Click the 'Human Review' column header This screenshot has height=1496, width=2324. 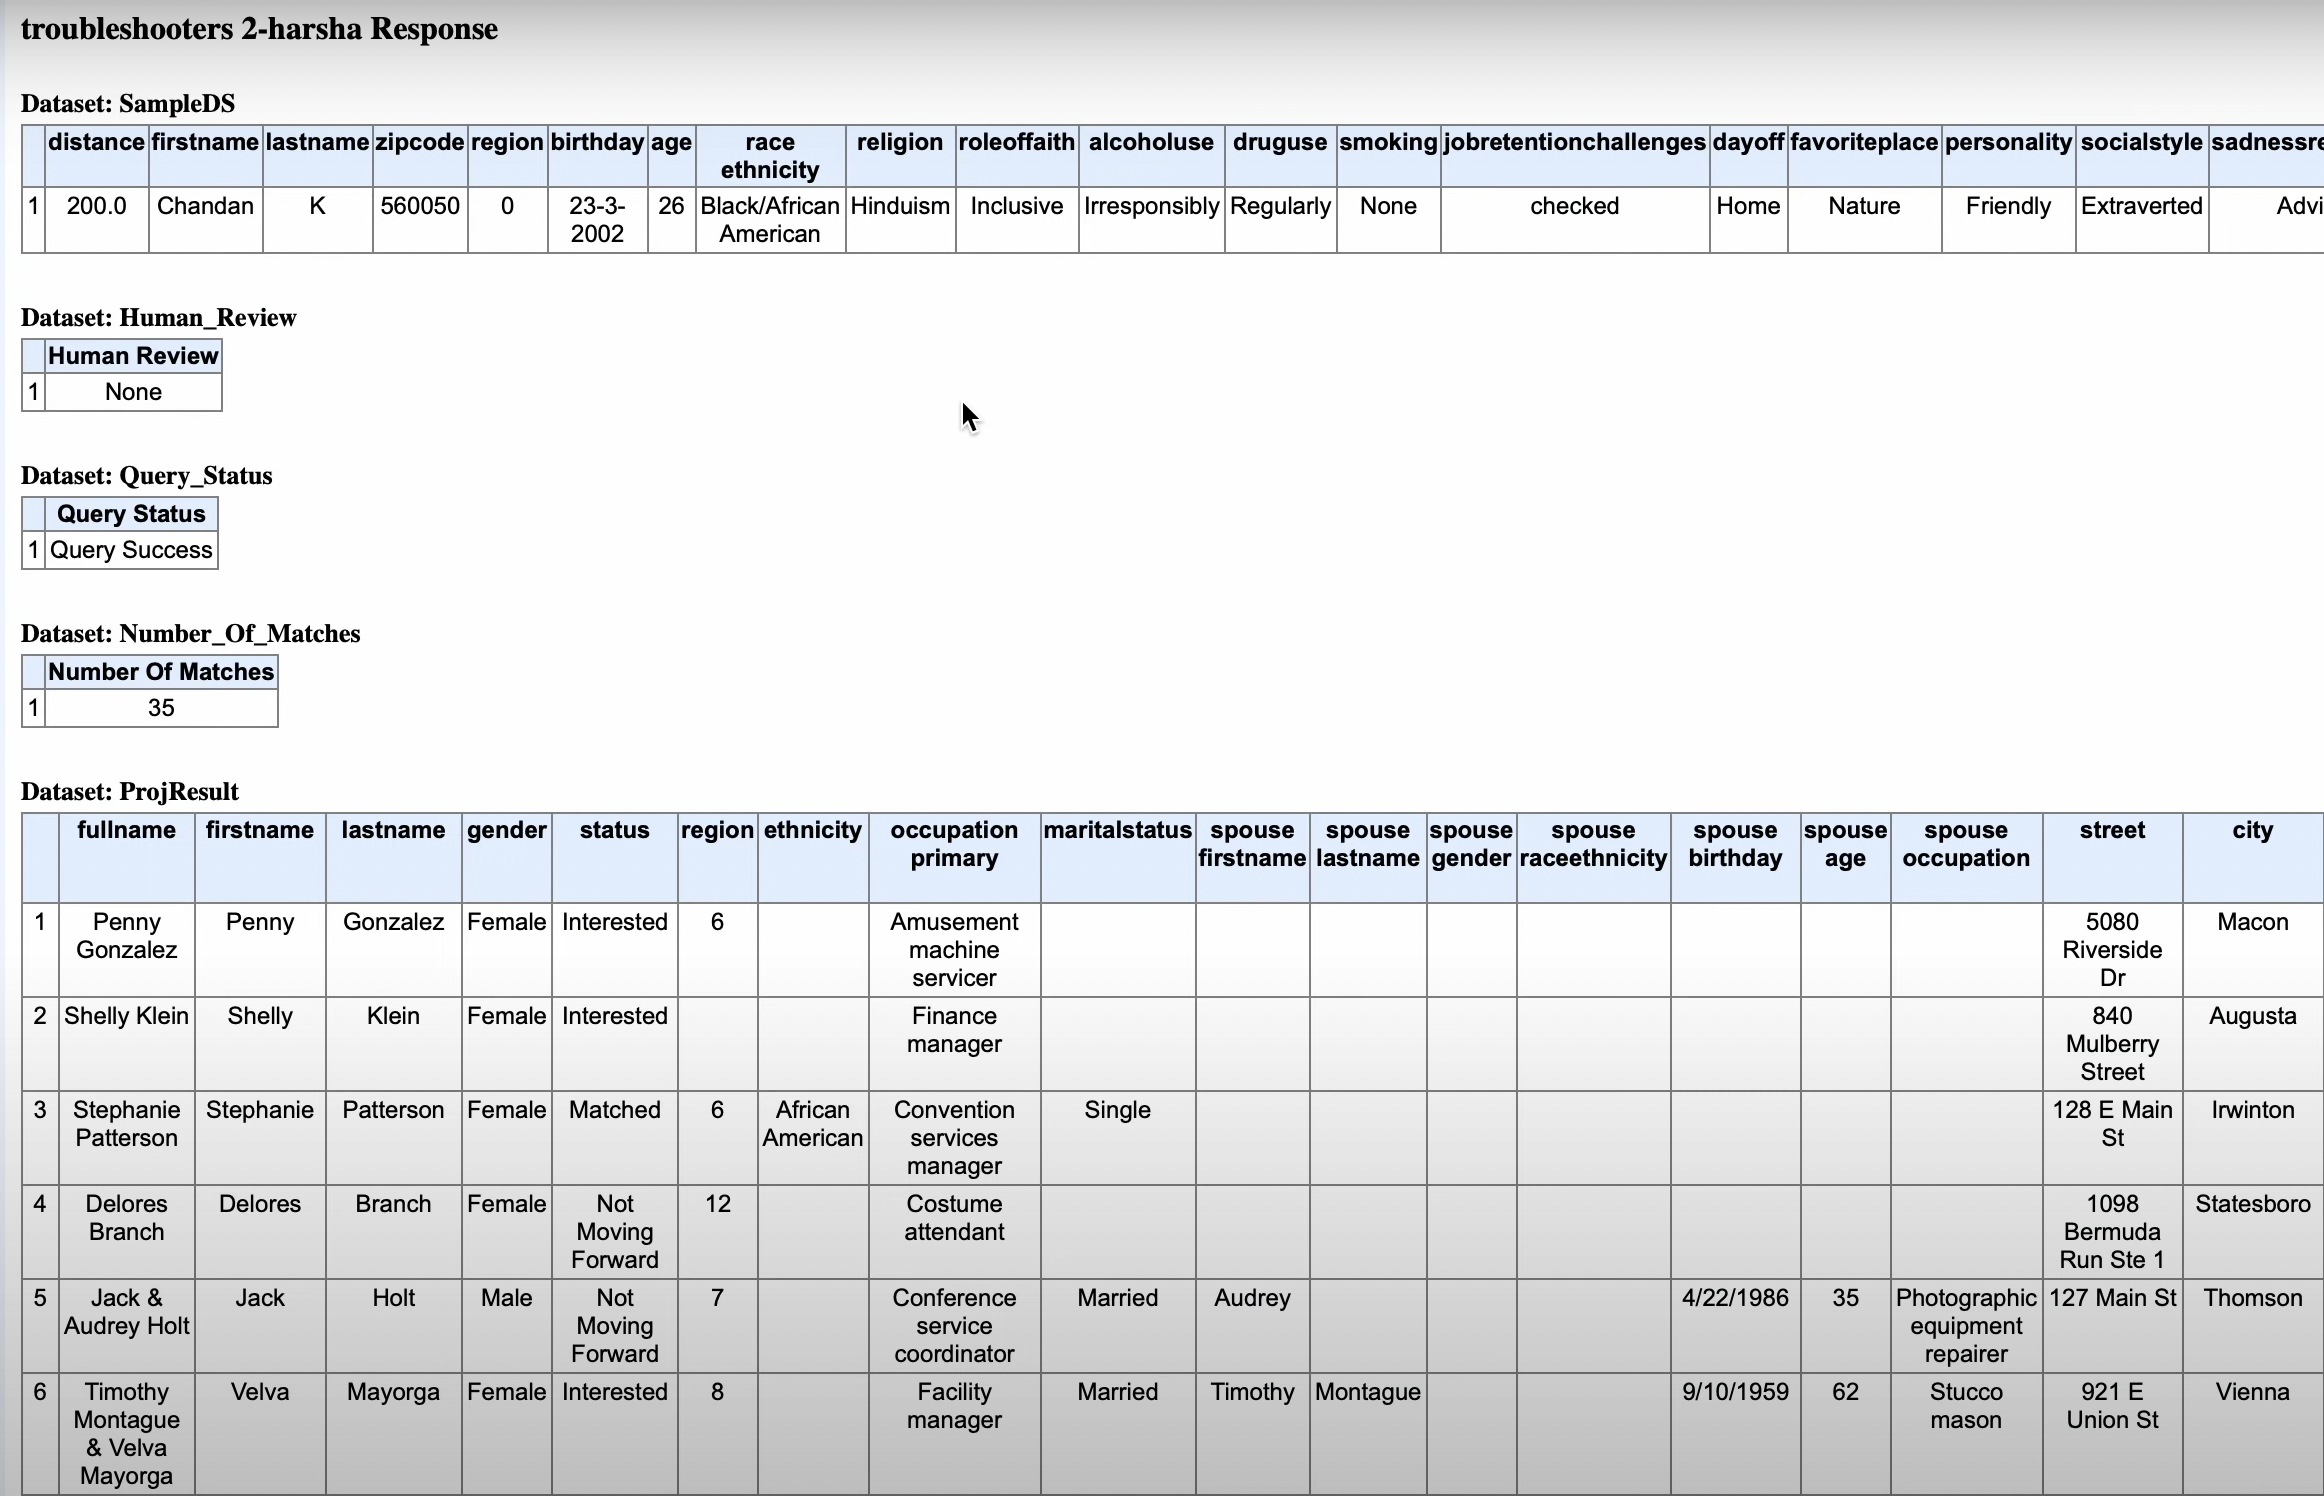click(x=133, y=356)
